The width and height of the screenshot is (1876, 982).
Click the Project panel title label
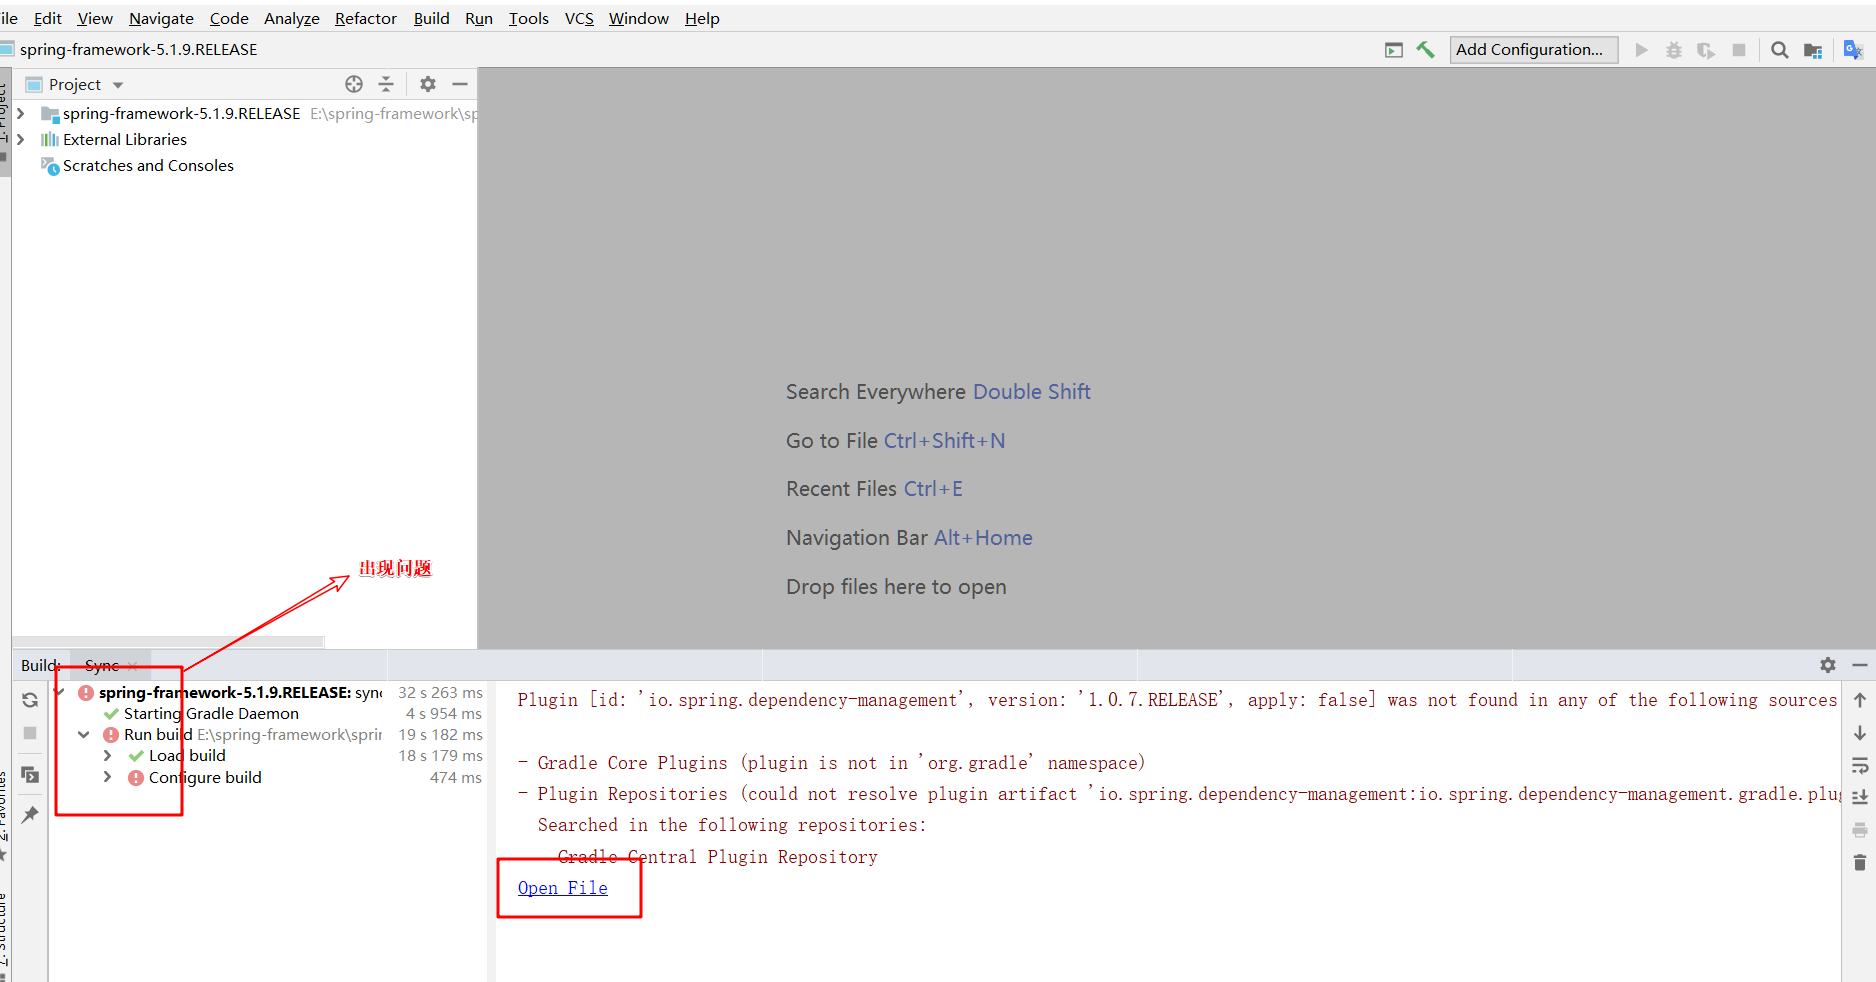pos(75,85)
